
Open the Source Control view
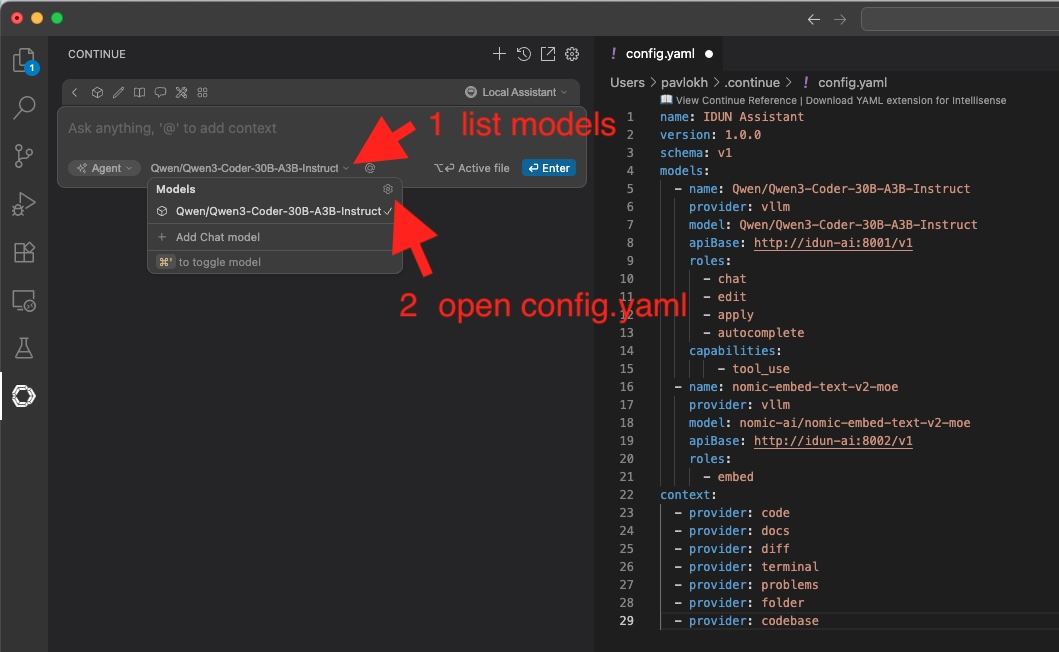point(24,156)
